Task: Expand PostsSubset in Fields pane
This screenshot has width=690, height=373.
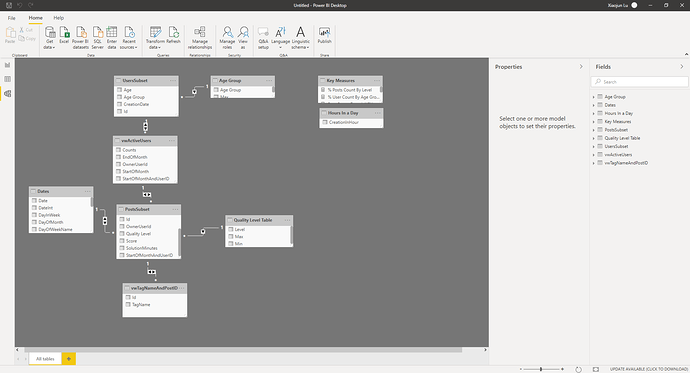Action: [x=594, y=130]
